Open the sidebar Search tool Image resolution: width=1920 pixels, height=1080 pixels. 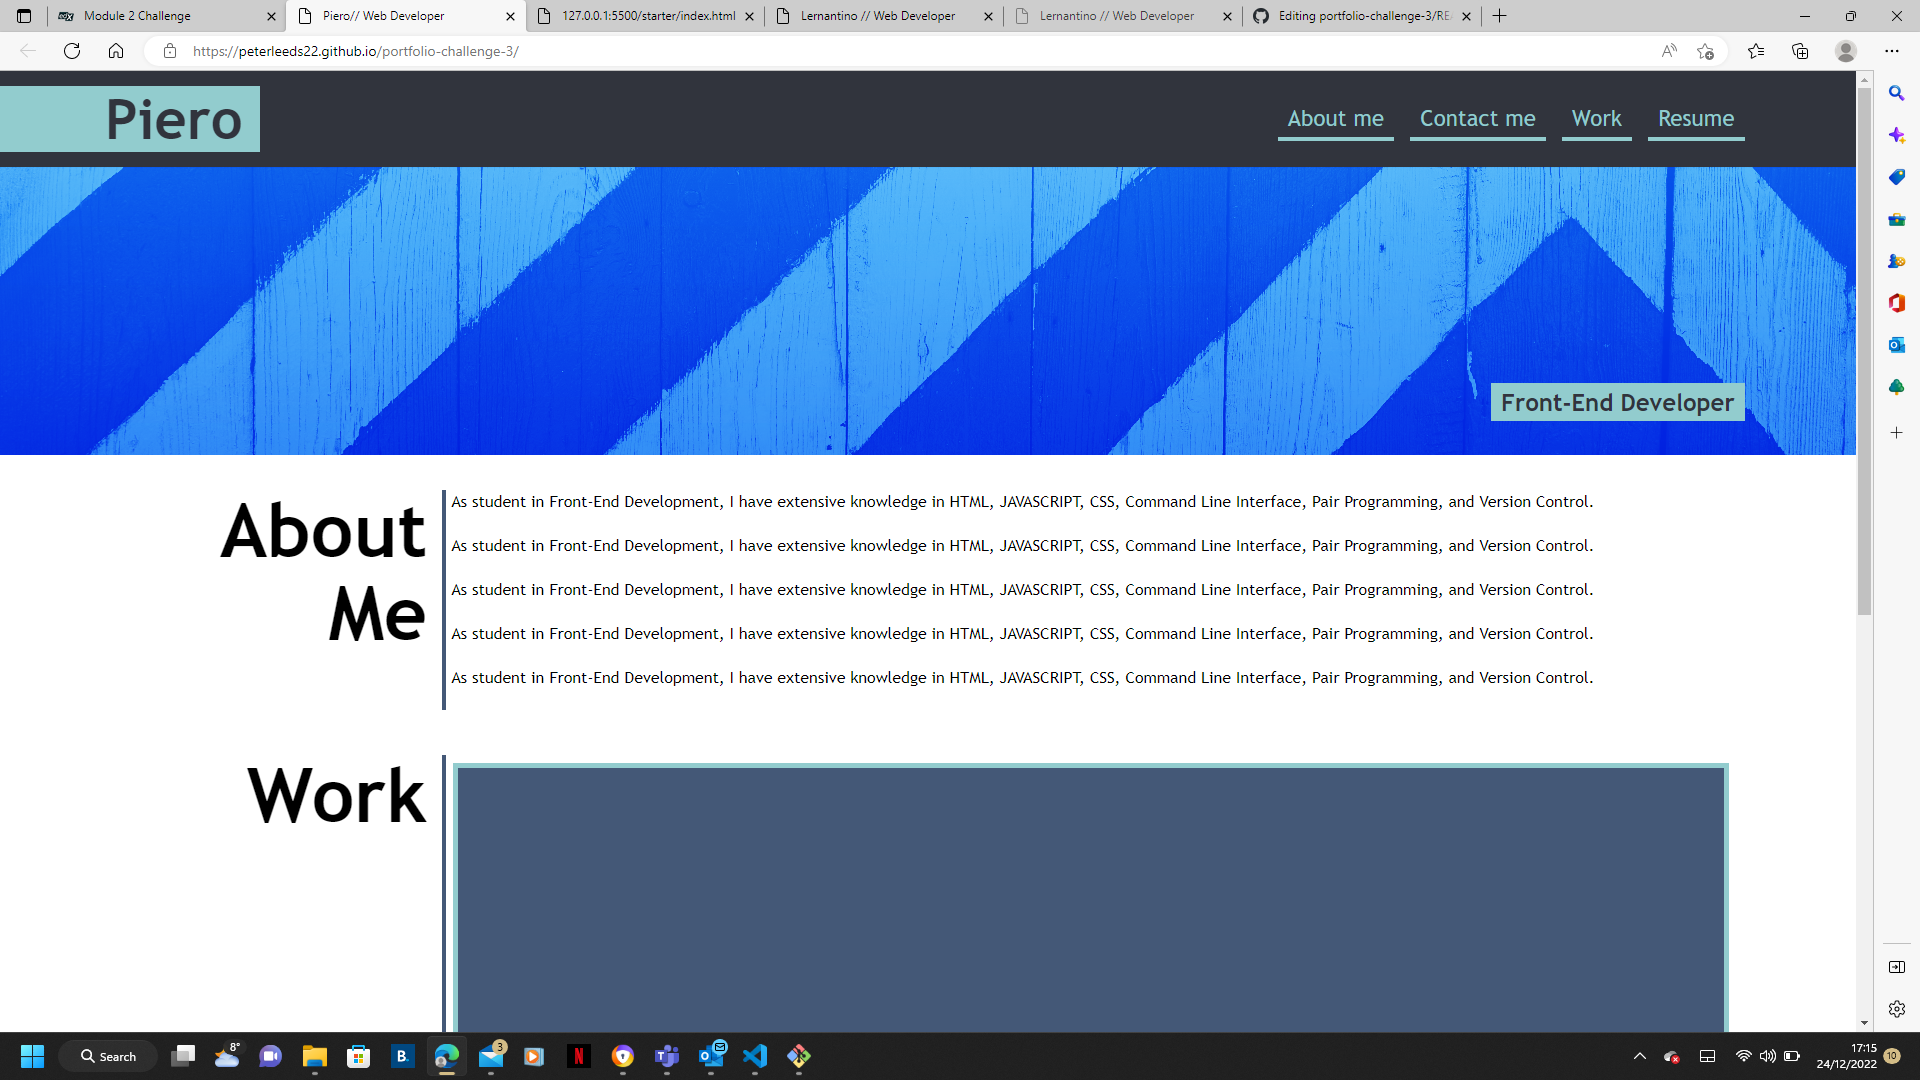[x=1896, y=93]
